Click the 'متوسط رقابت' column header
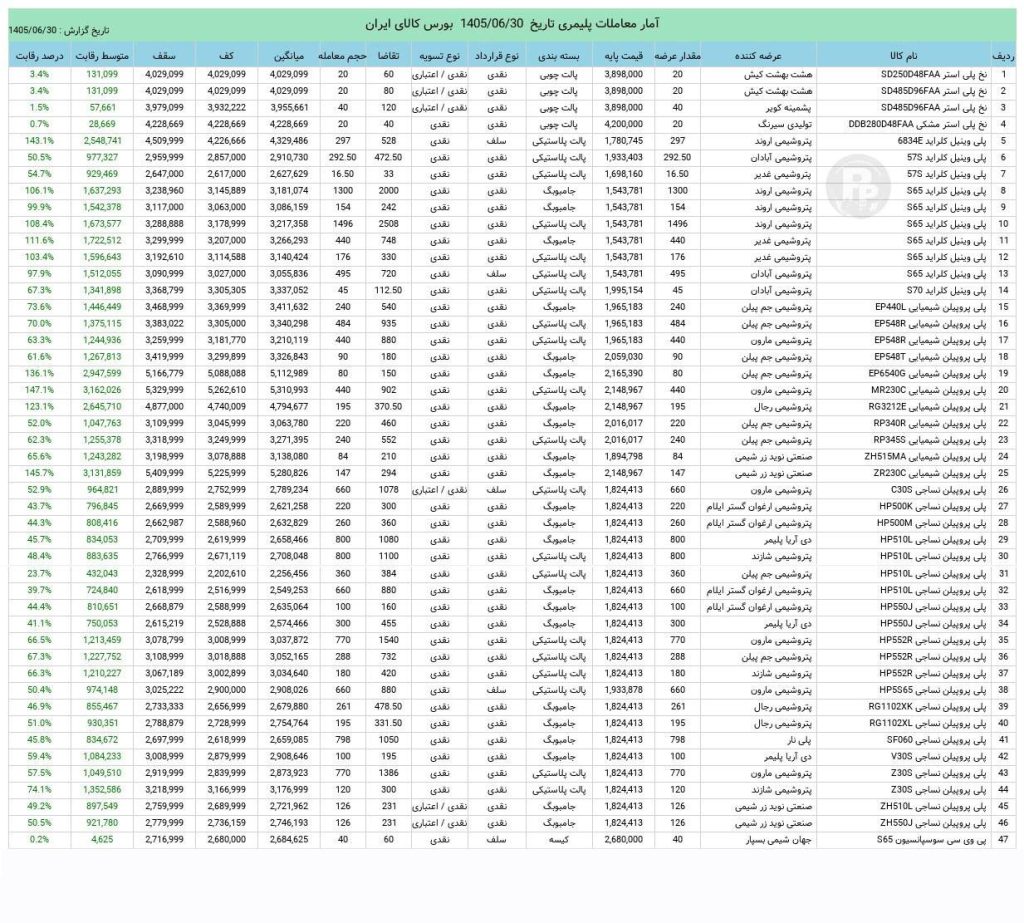The height and width of the screenshot is (923, 1024). click(102, 56)
